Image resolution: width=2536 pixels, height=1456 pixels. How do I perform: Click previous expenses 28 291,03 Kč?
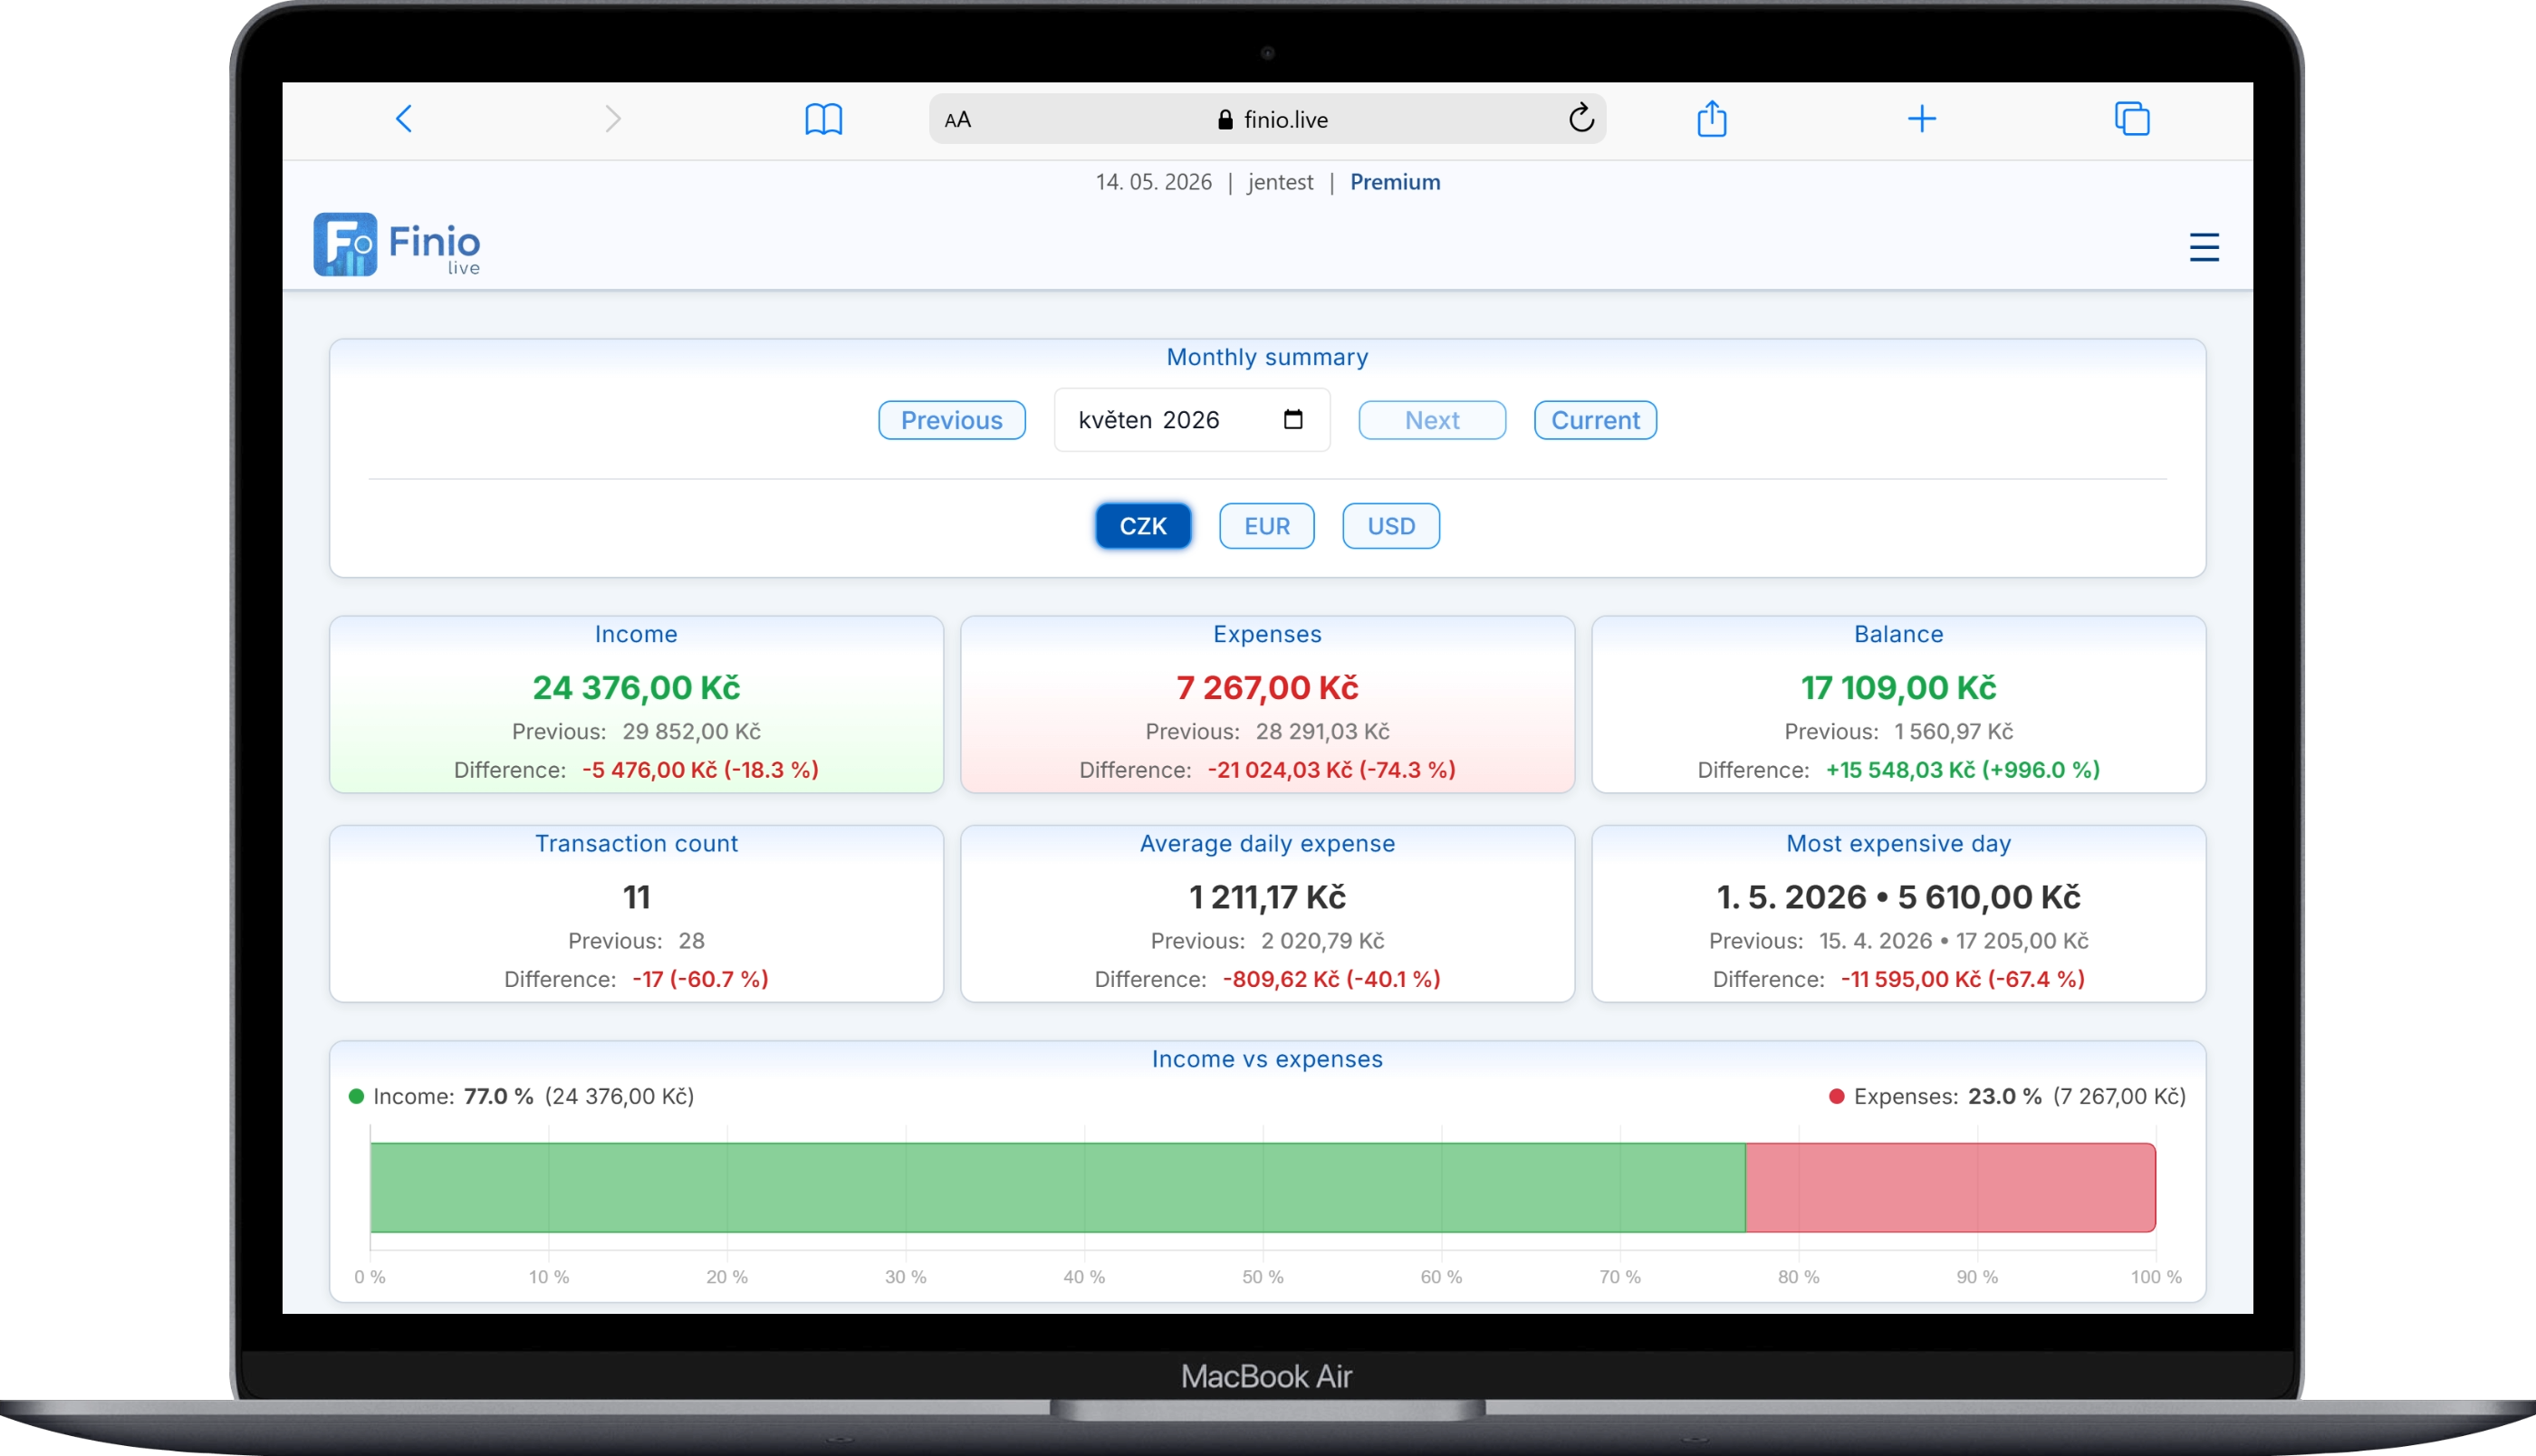(x=1322, y=731)
